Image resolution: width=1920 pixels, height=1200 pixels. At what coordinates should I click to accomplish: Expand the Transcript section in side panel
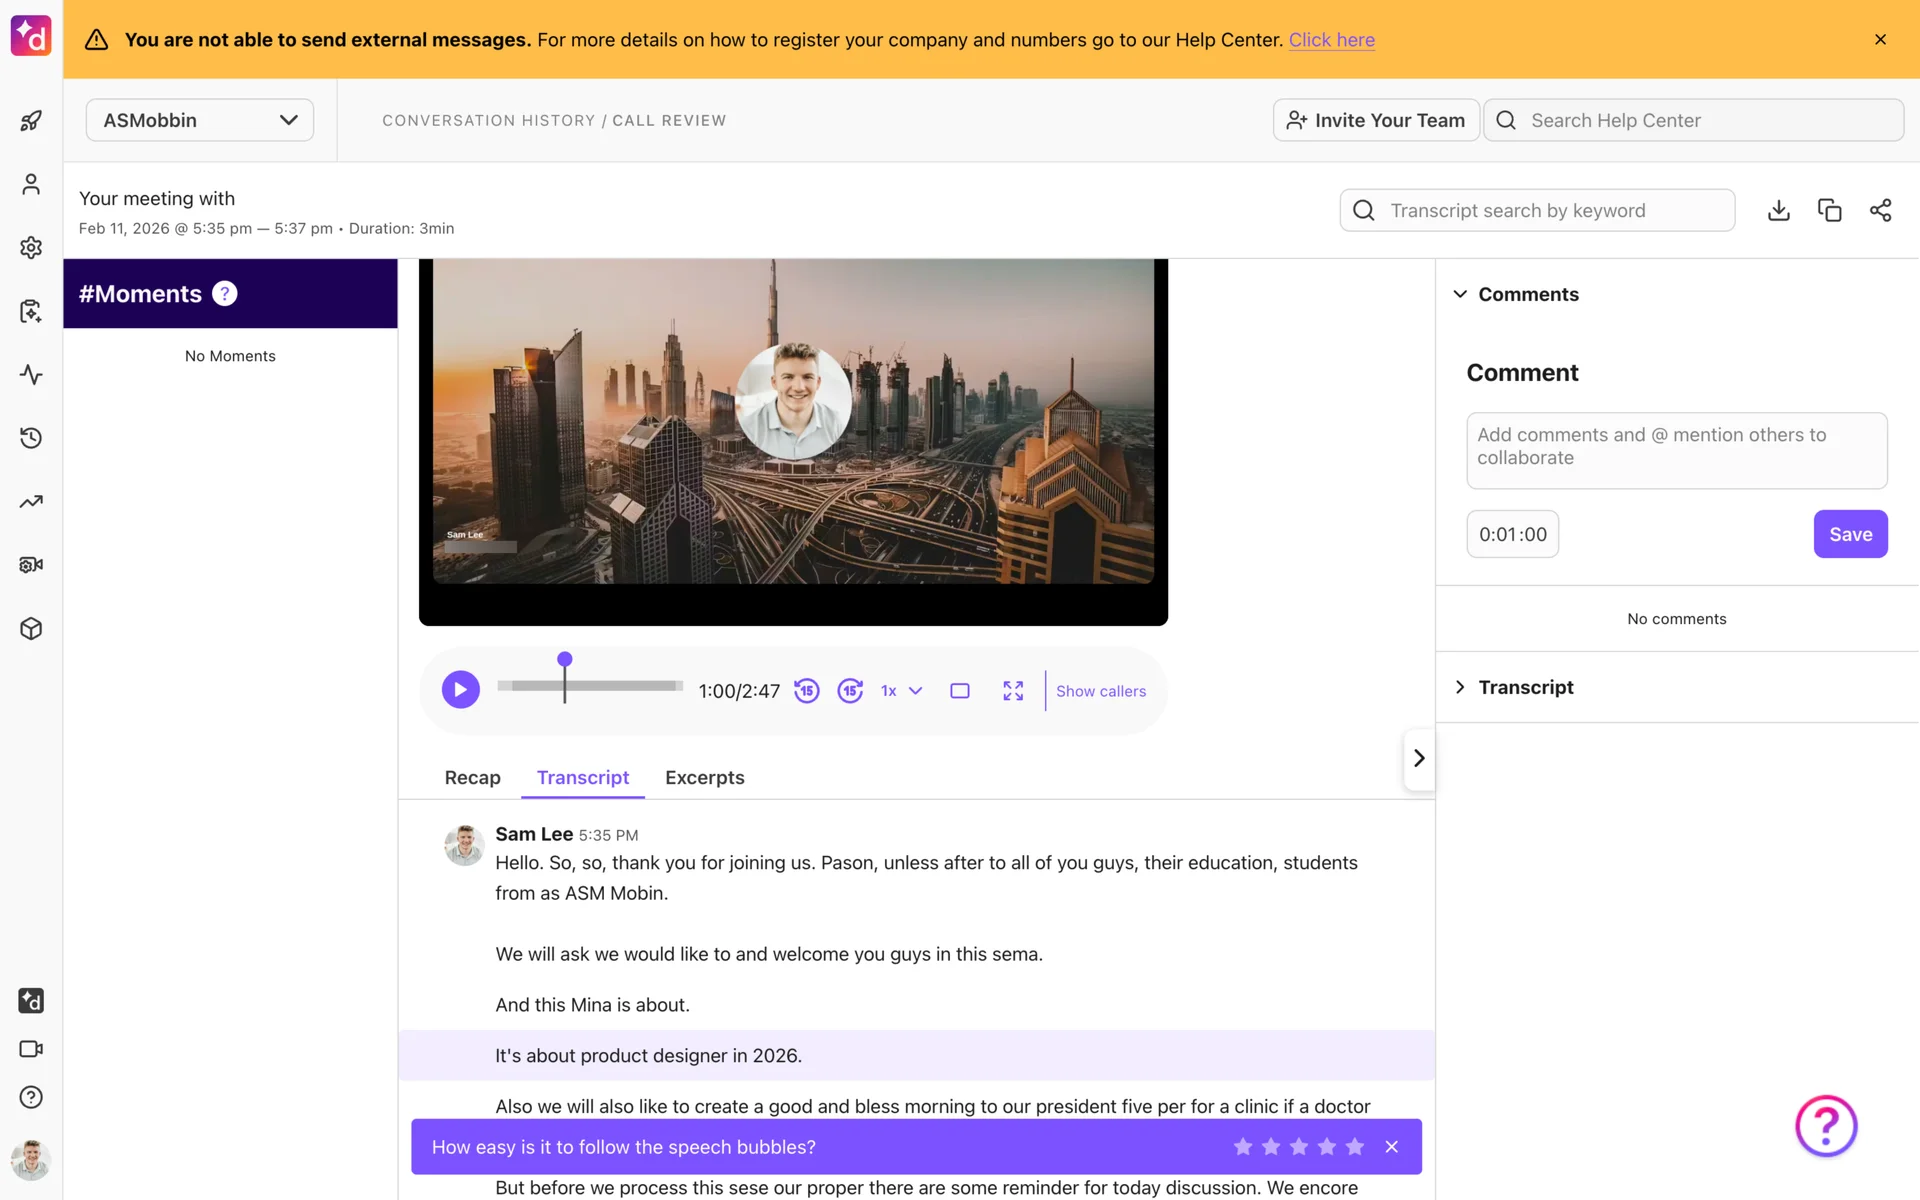click(x=1525, y=687)
